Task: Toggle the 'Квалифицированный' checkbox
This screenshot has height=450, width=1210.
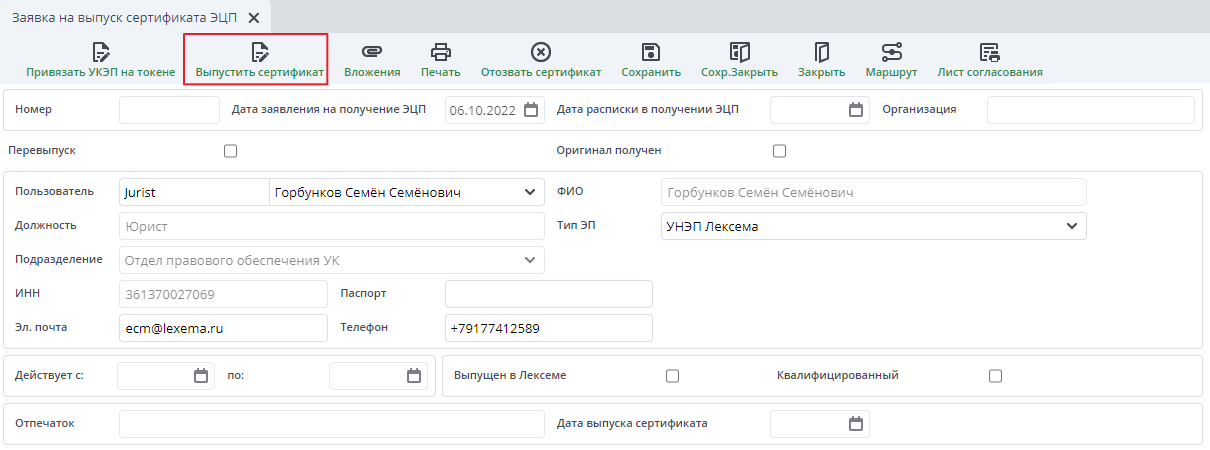Action: click(995, 376)
